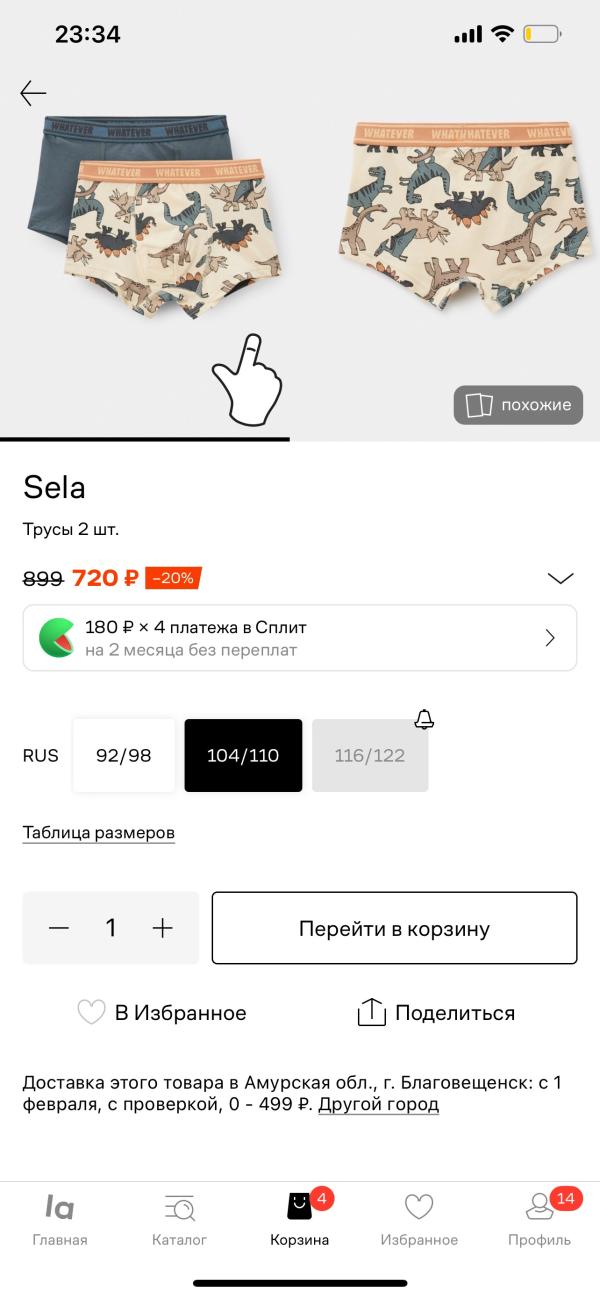Tap Перейти в корзину button
The height and width of the screenshot is (1297, 600).
[x=394, y=928]
